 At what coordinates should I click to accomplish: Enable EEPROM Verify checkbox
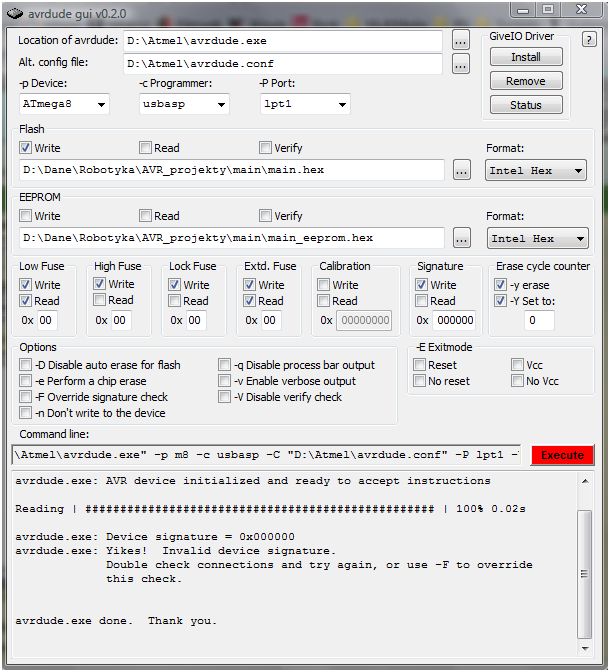(265, 216)
